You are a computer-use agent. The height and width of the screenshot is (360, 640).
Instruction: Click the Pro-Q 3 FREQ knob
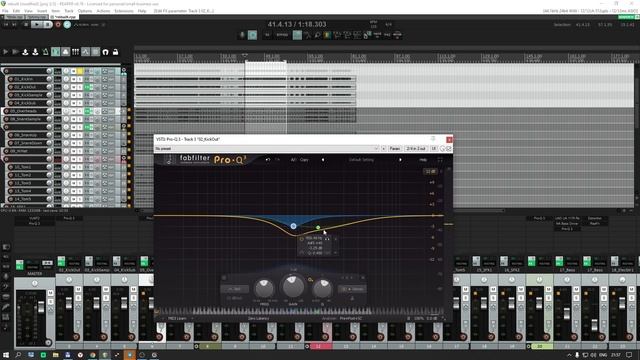pos(264,289)
